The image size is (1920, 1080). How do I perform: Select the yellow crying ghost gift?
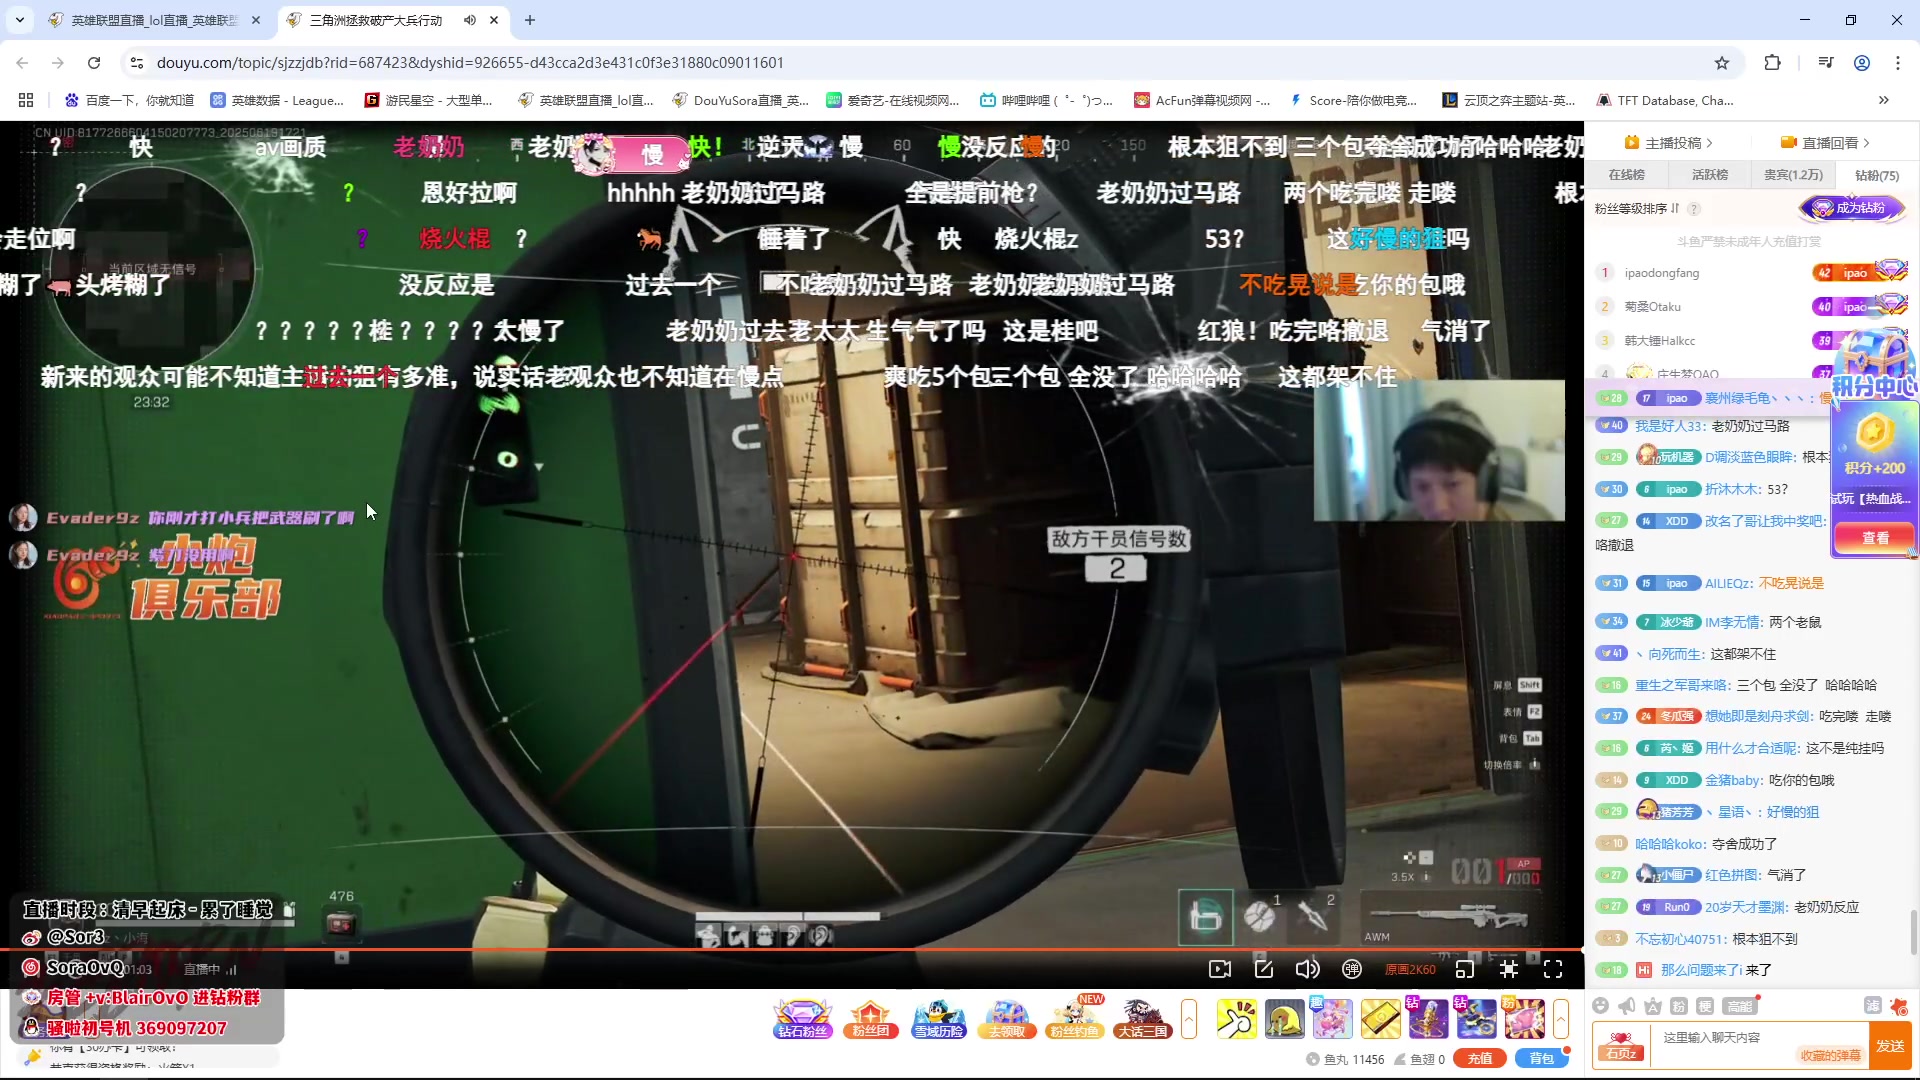pyautogui.click(x=1284, y=1019)
